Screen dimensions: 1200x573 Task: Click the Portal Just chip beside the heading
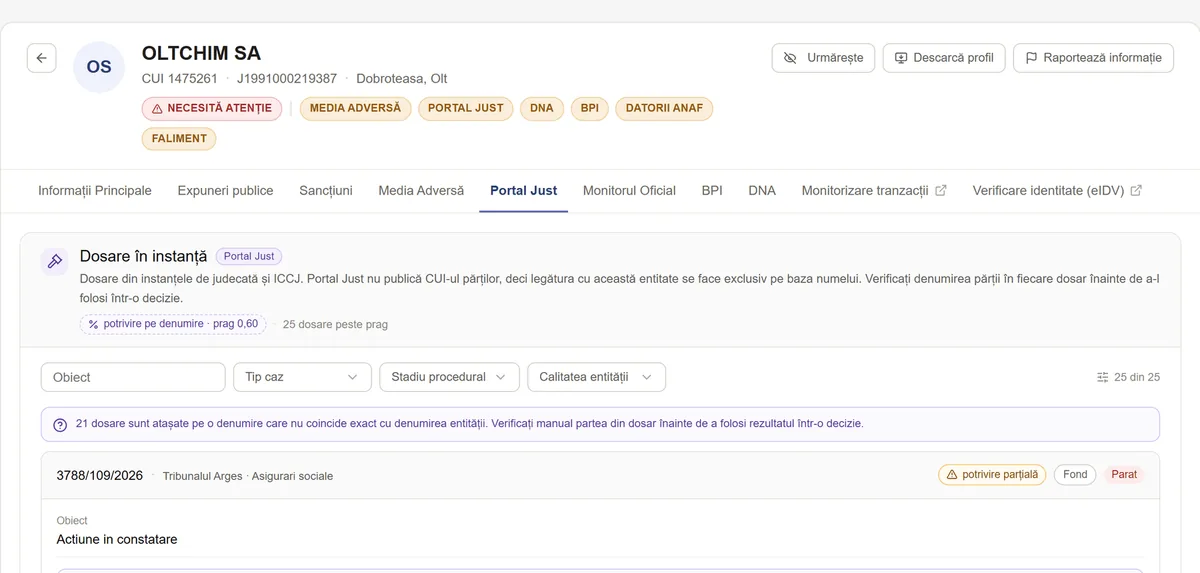tap(250, 257)
